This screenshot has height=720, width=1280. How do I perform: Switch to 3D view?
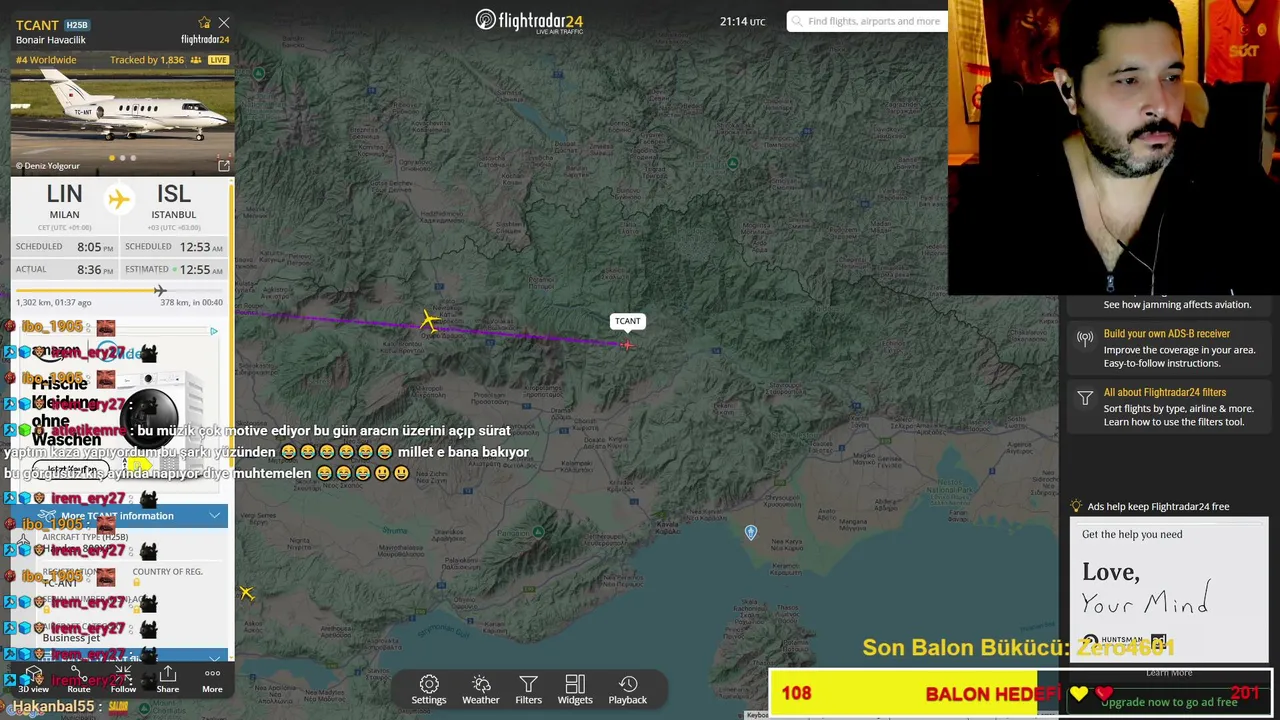[x=33, y=680]
